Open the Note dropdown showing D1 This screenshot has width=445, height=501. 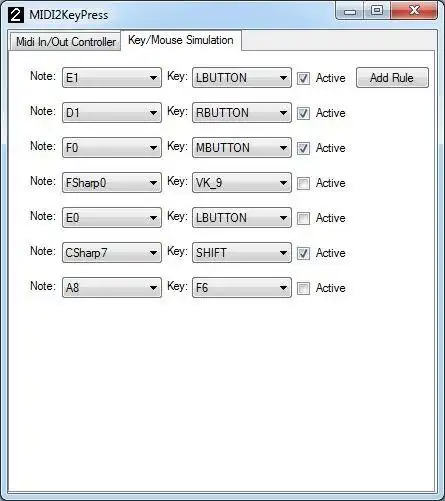[x=112, y=113]
